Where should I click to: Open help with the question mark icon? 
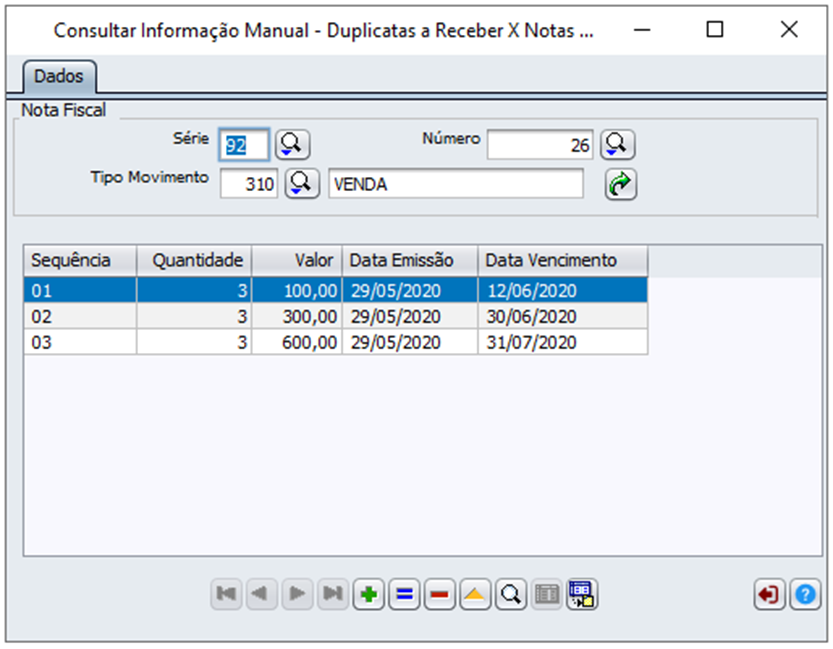(x=805, y=594)
